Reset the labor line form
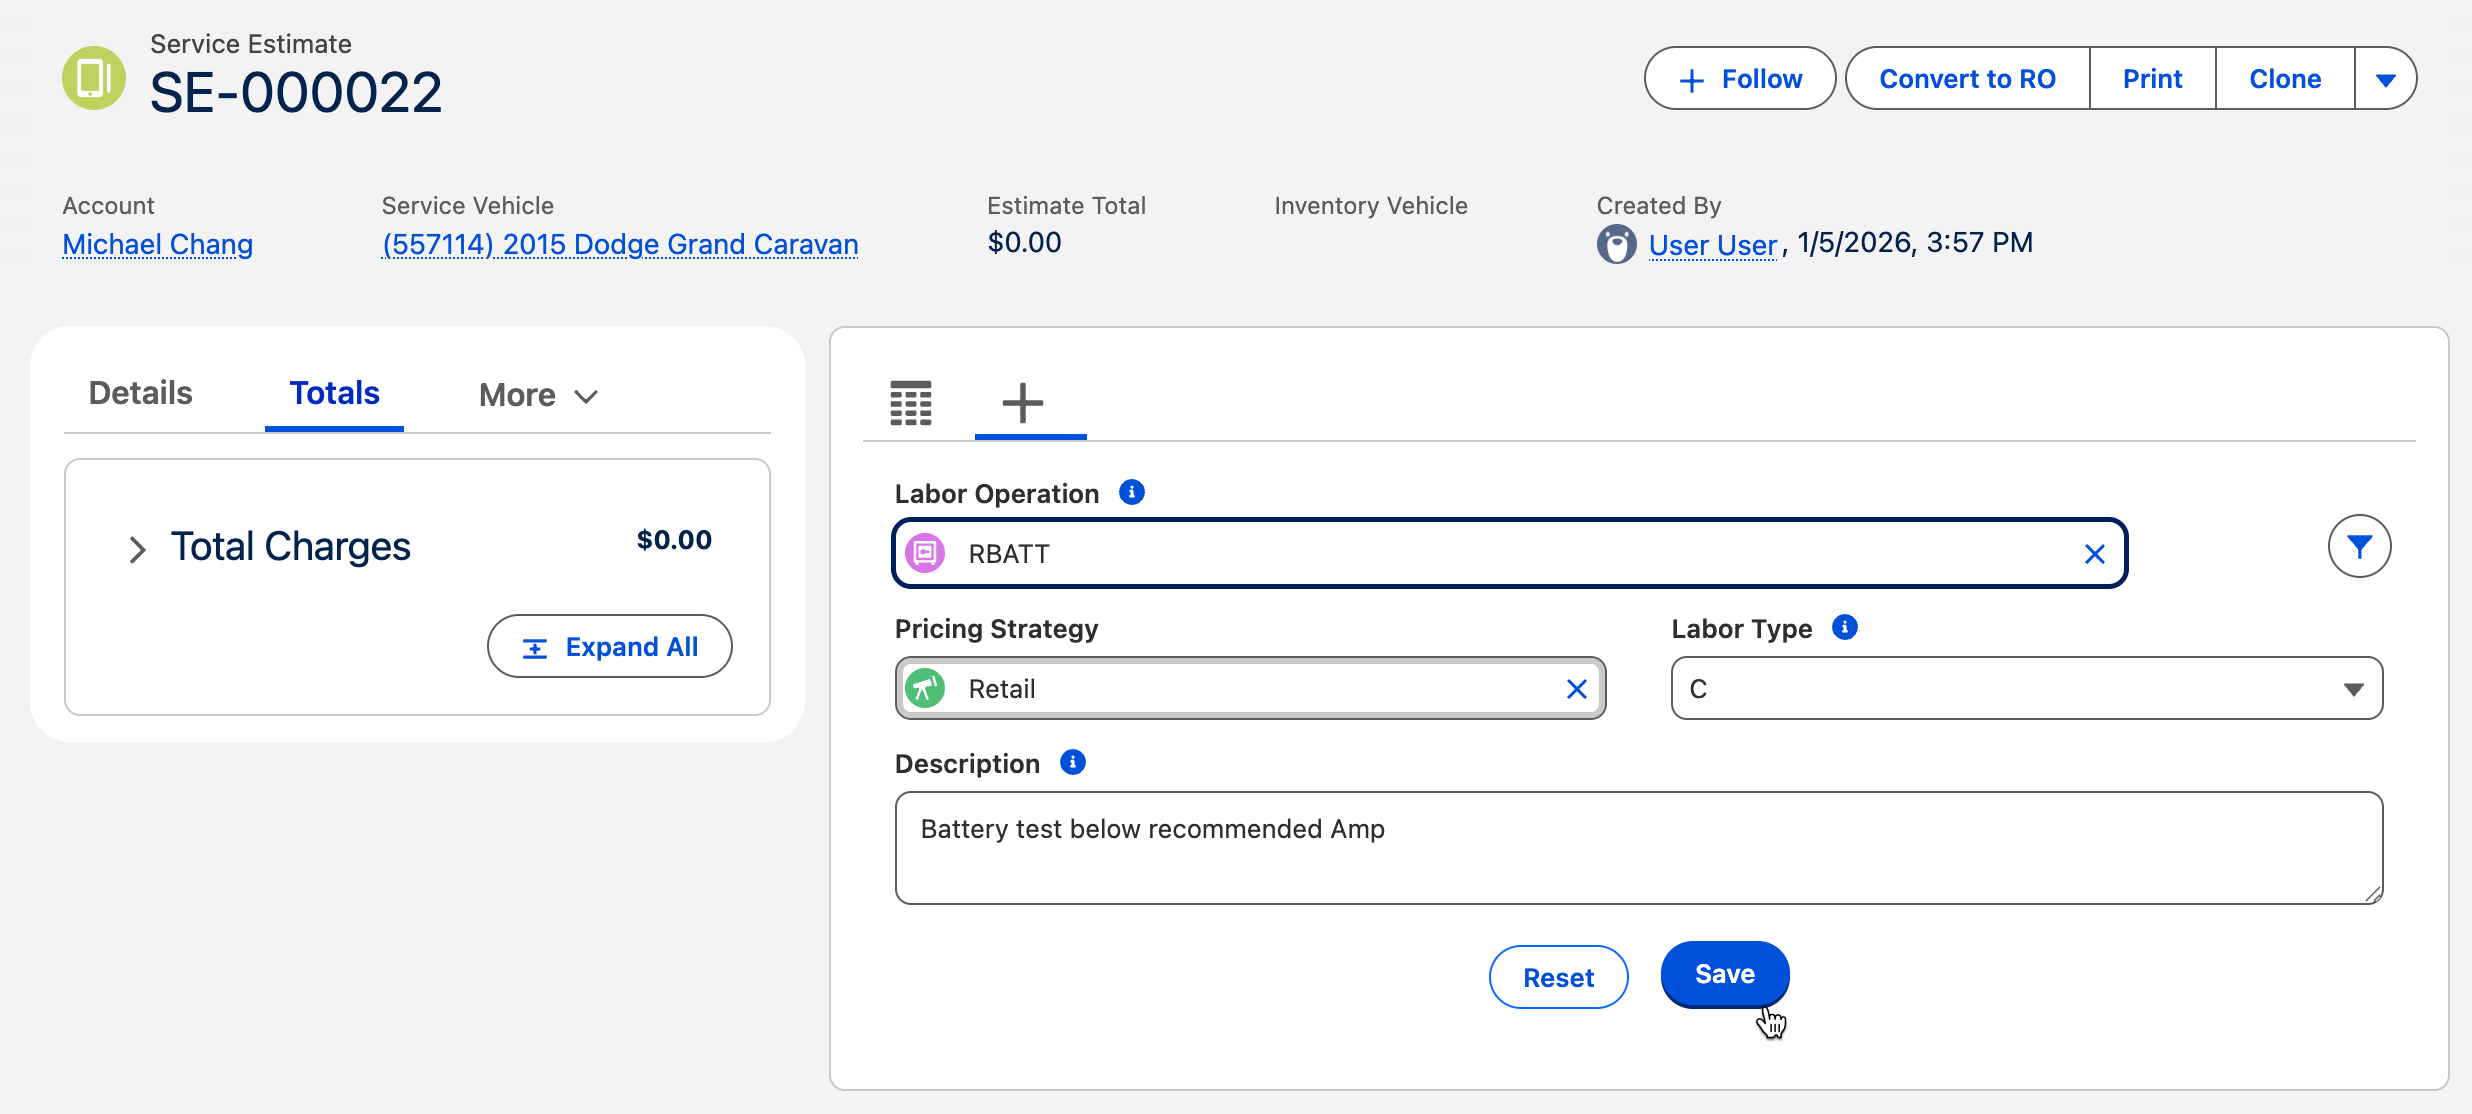This screenshot has width=2472, height=1114. [1558, 977]
